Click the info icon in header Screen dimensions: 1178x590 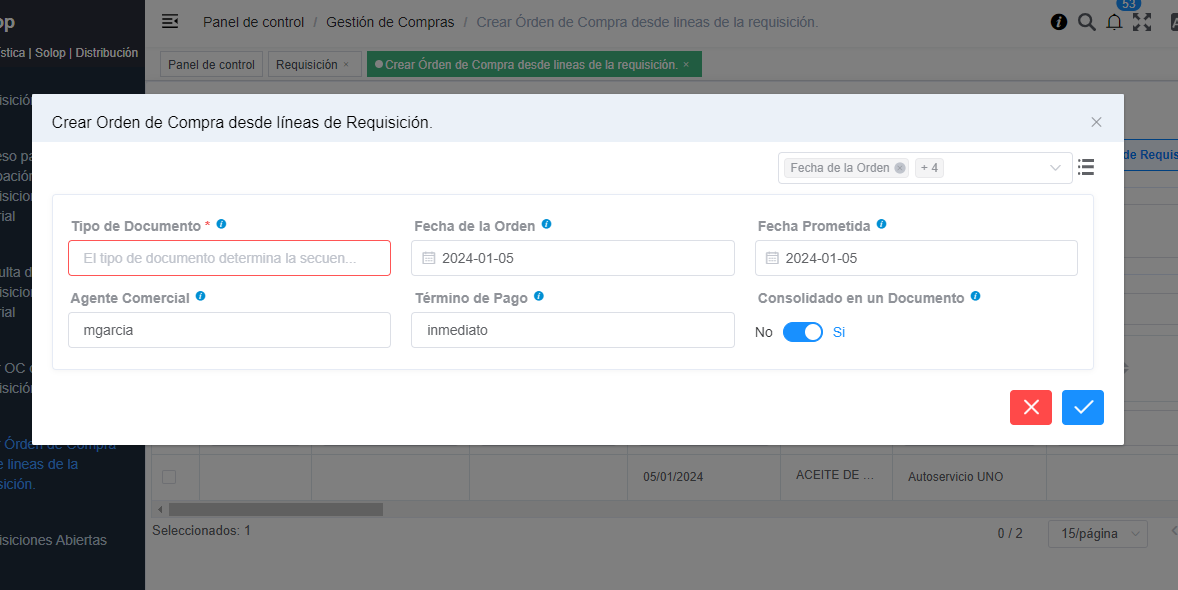point(1059,22)
